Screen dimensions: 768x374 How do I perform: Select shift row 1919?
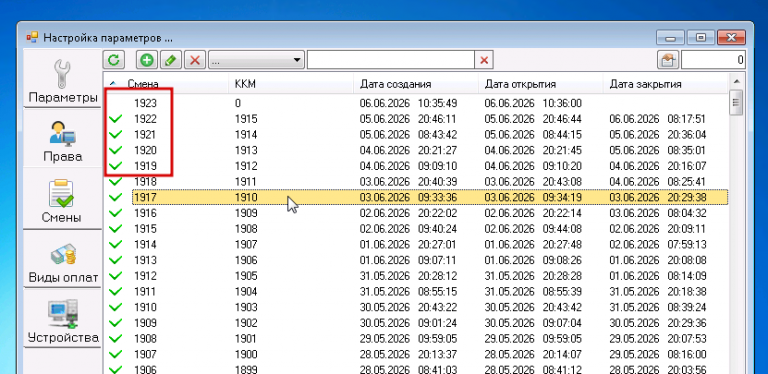416,166
